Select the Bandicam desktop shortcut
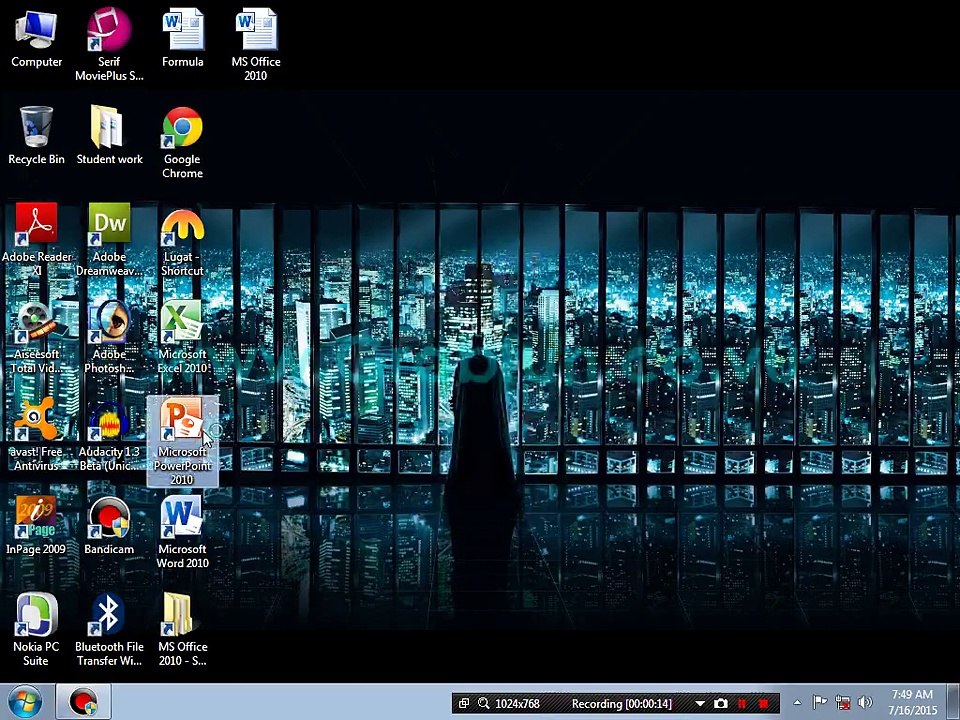Image resolution: width=960 pixels, height=720 pixels. click(x=109, y=525)
